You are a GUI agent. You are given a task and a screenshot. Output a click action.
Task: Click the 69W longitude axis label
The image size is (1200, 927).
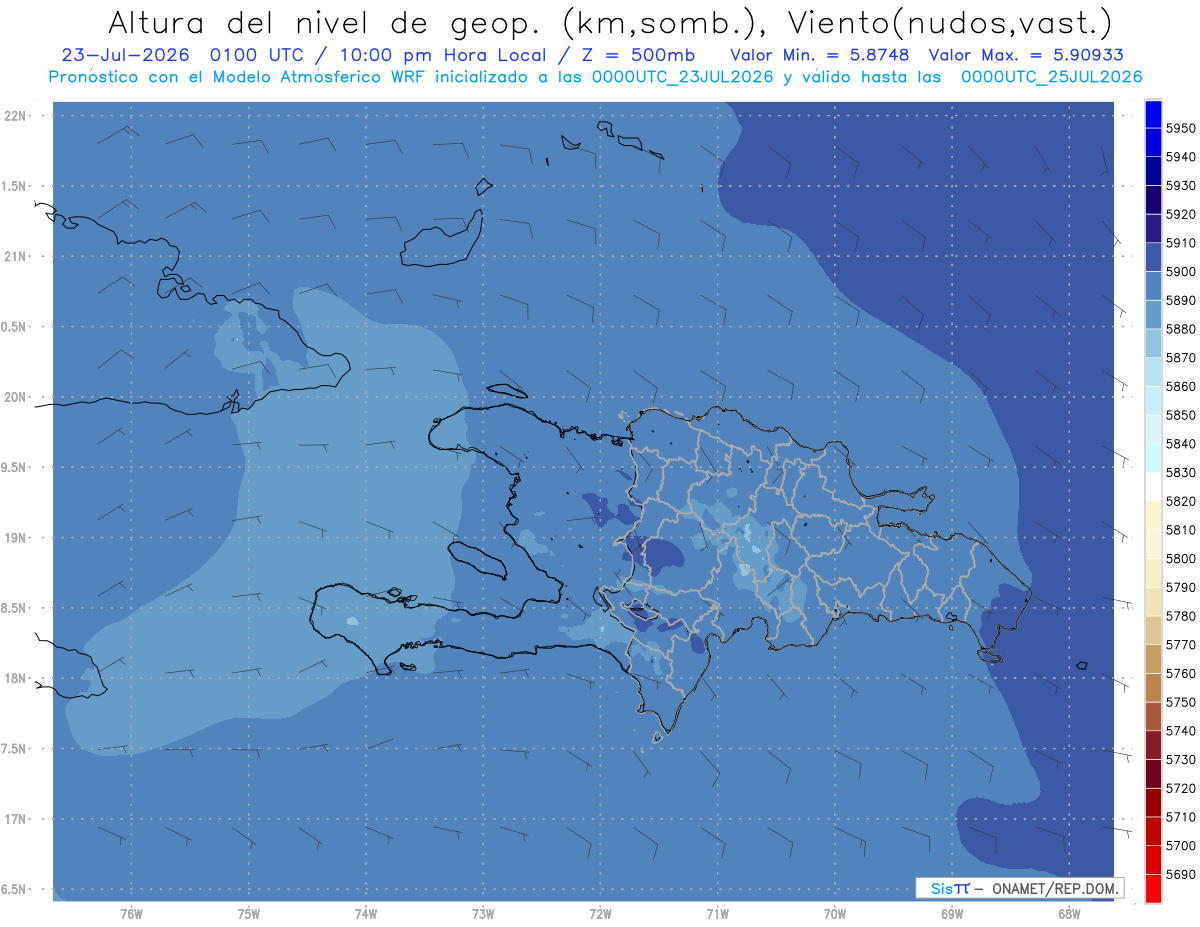952,913
